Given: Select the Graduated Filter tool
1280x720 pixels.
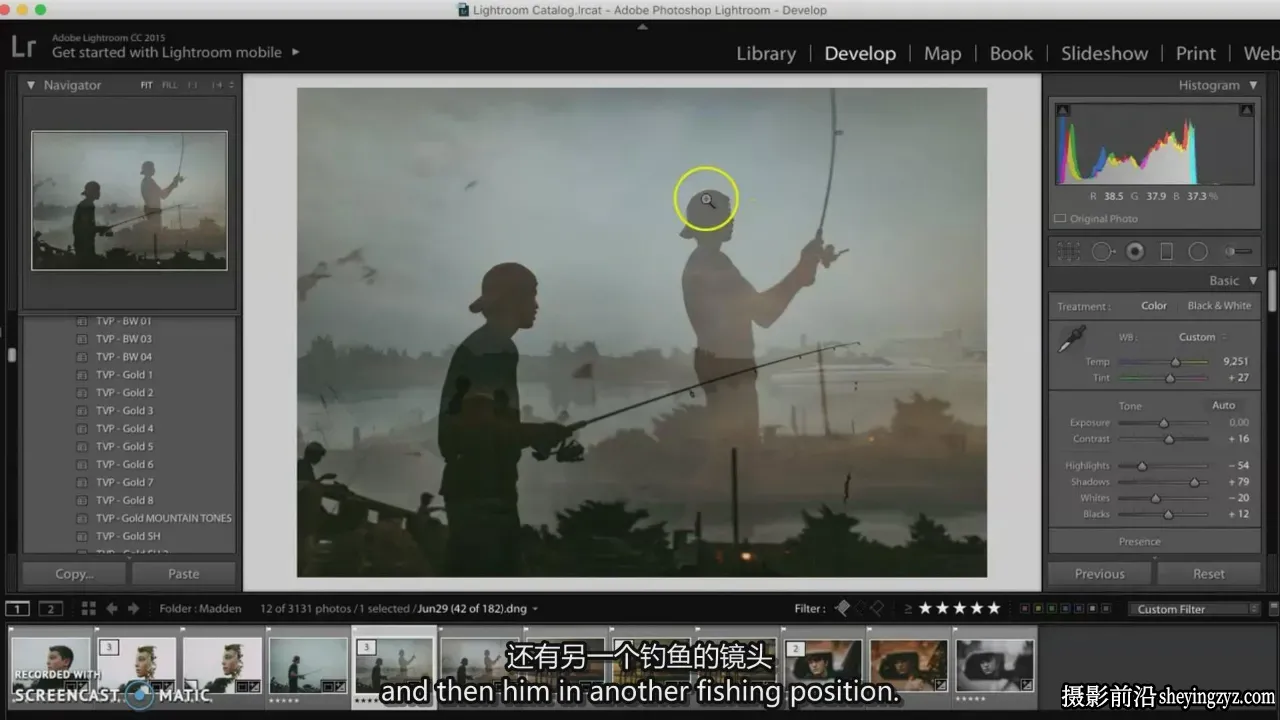Looking at the screenshot, I should (x=1166, y=252).
